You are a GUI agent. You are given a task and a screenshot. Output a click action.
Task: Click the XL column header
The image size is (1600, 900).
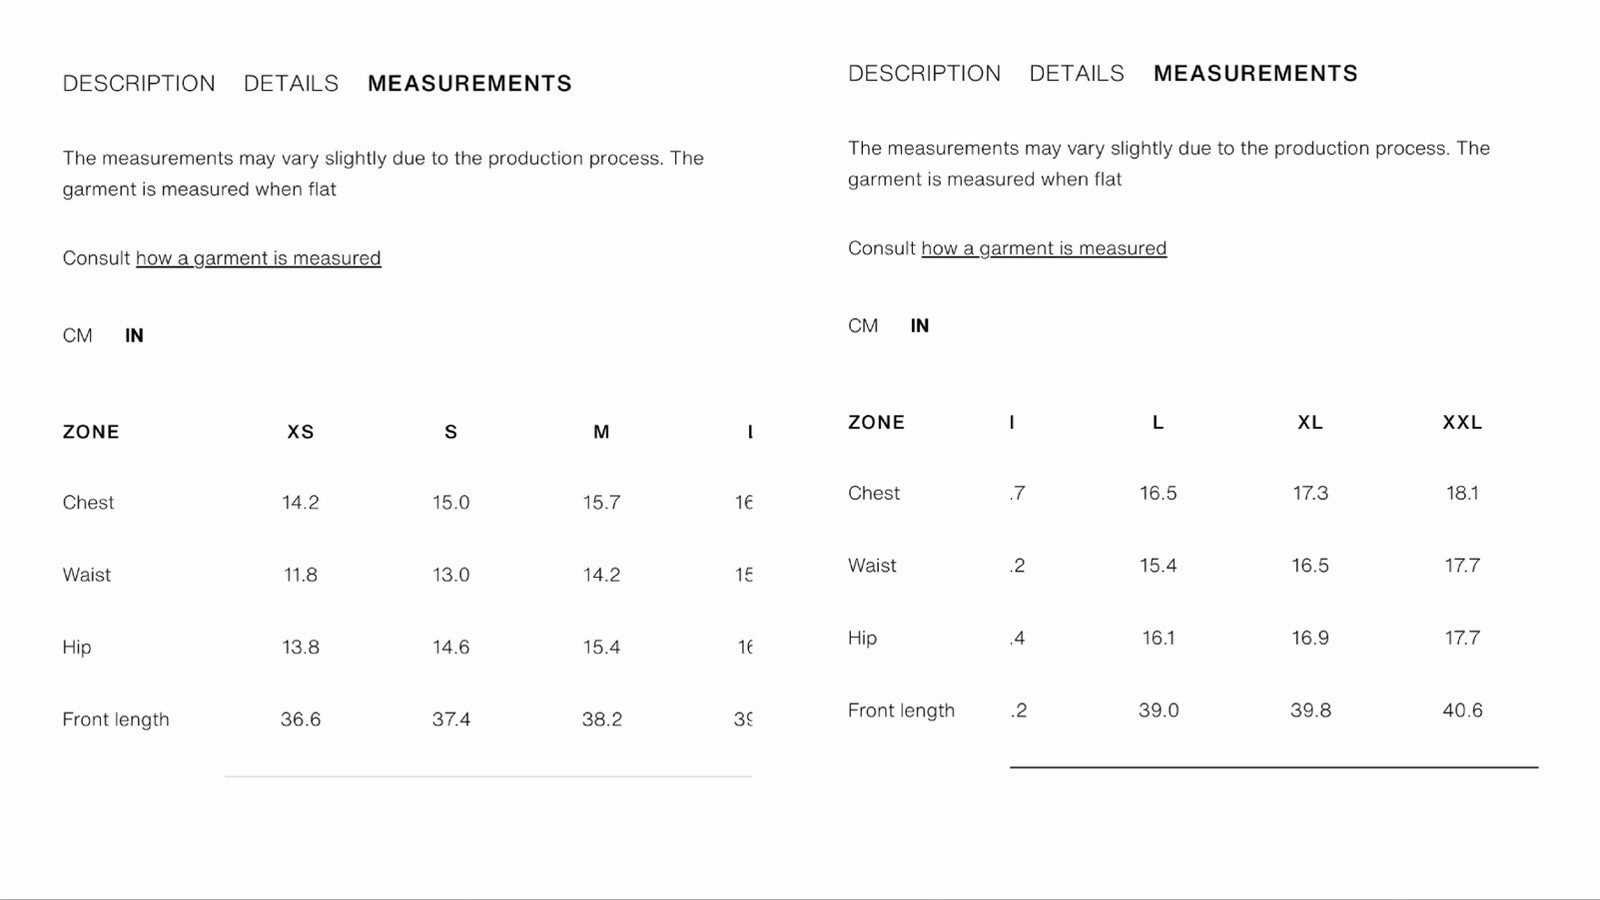pos(1310,422)
